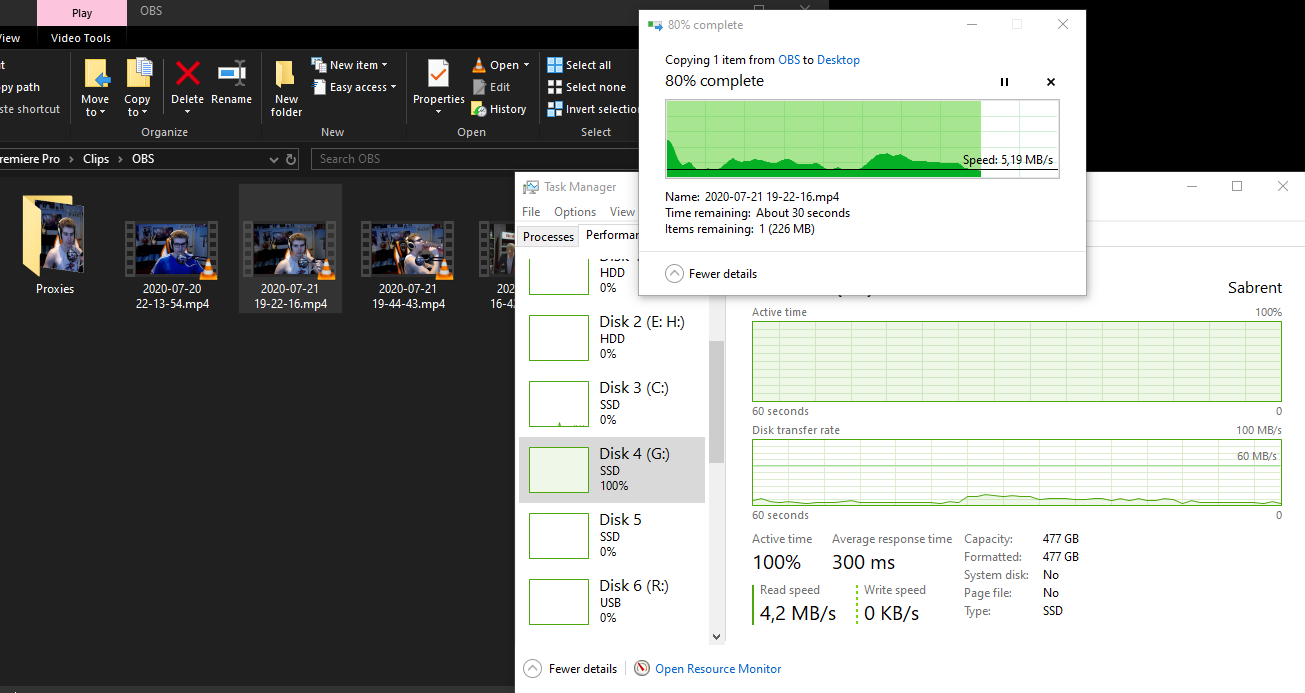Pause the file copy operation
Image resolution: width=1305 pixels, height=693 pixels.
click(x=1005, y=82)
